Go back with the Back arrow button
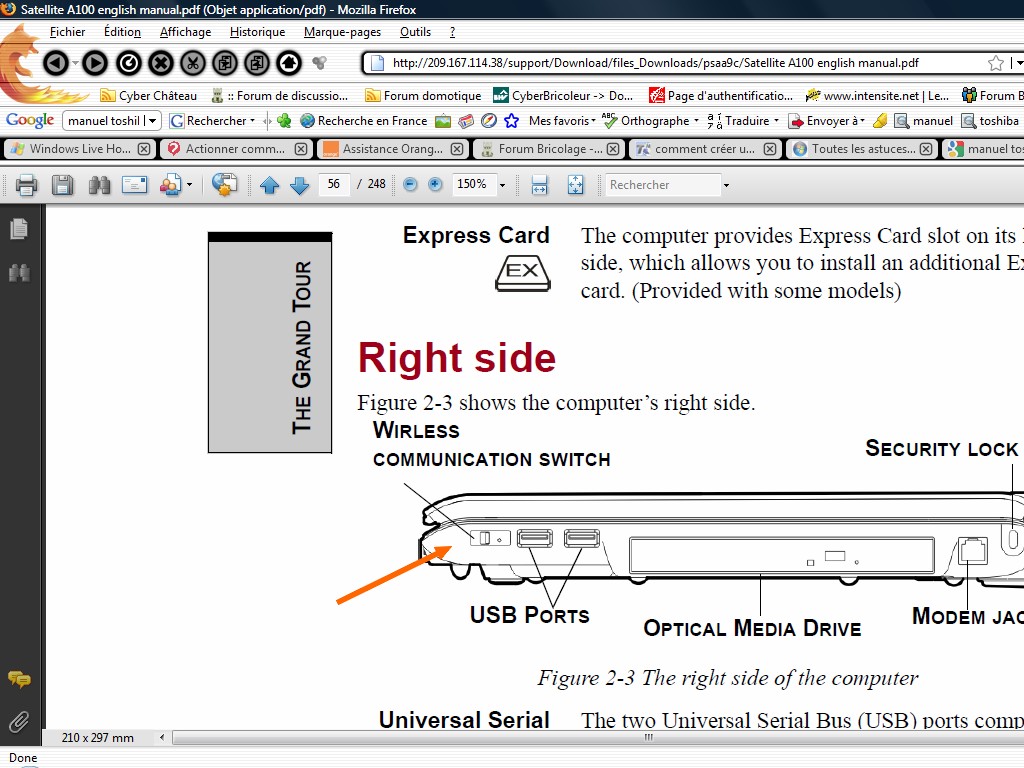This screenshot has height=768, width=1024. click(x=56, y=63)
